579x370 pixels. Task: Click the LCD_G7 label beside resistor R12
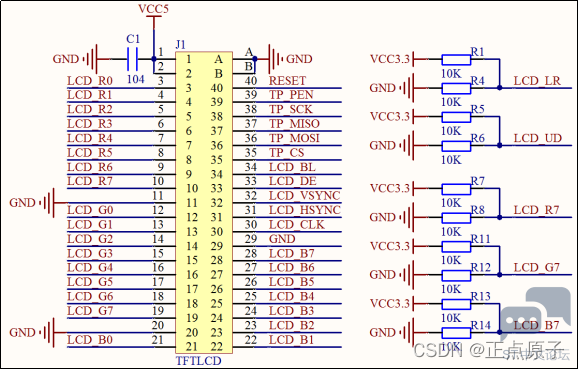(537, 268)
